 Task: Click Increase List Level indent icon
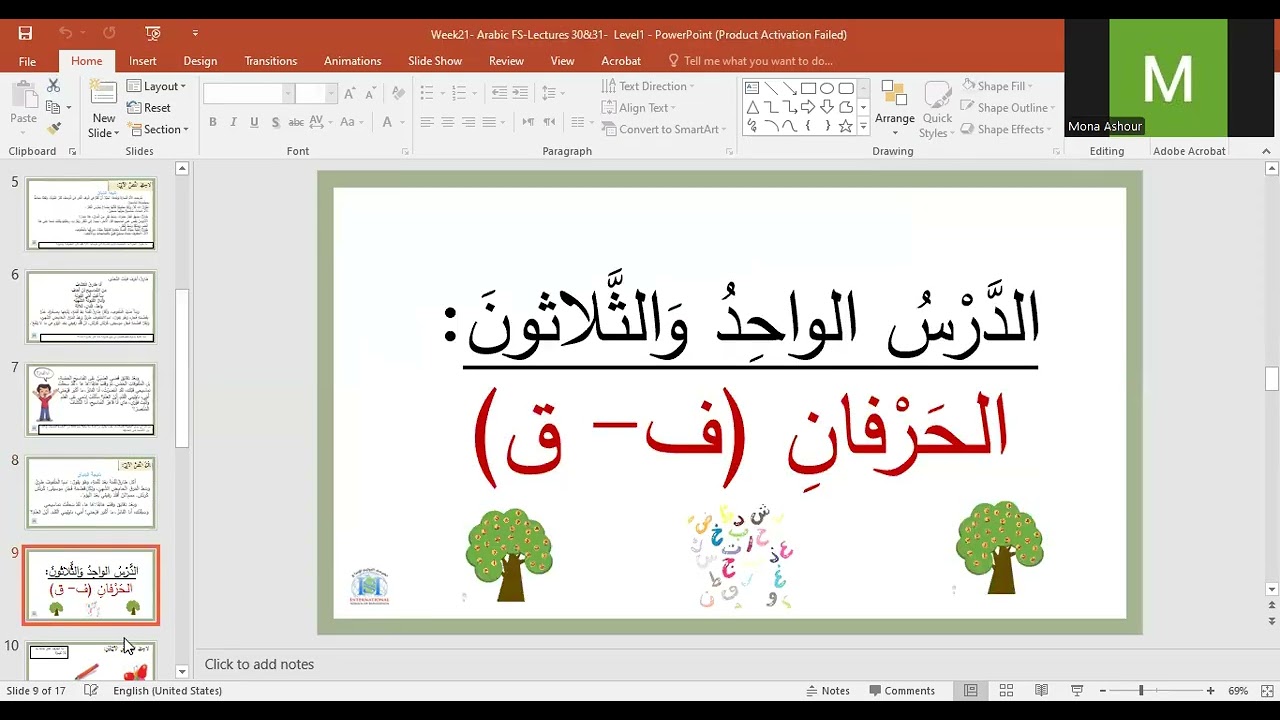coord(520,93)
